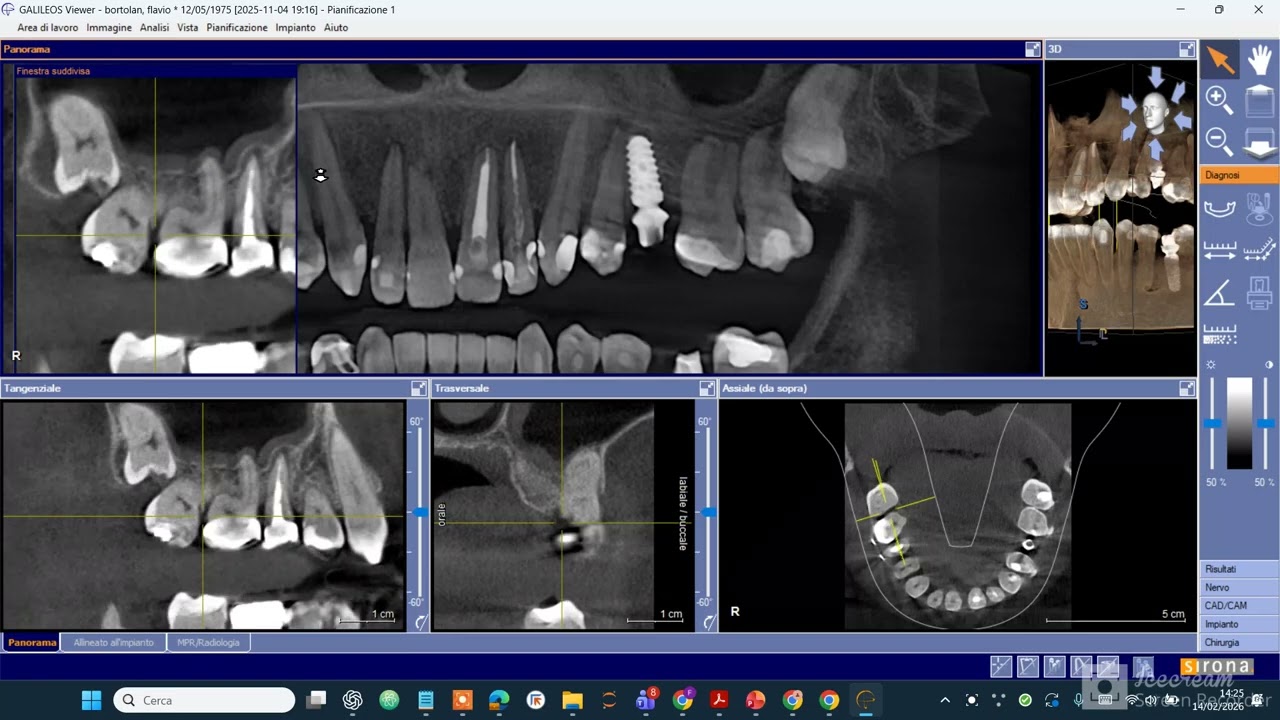Click the panoramic curve jaw icon
The height and width of the screenshot is (720, 1280).
pyautogui.click(x=1220, y=208)
